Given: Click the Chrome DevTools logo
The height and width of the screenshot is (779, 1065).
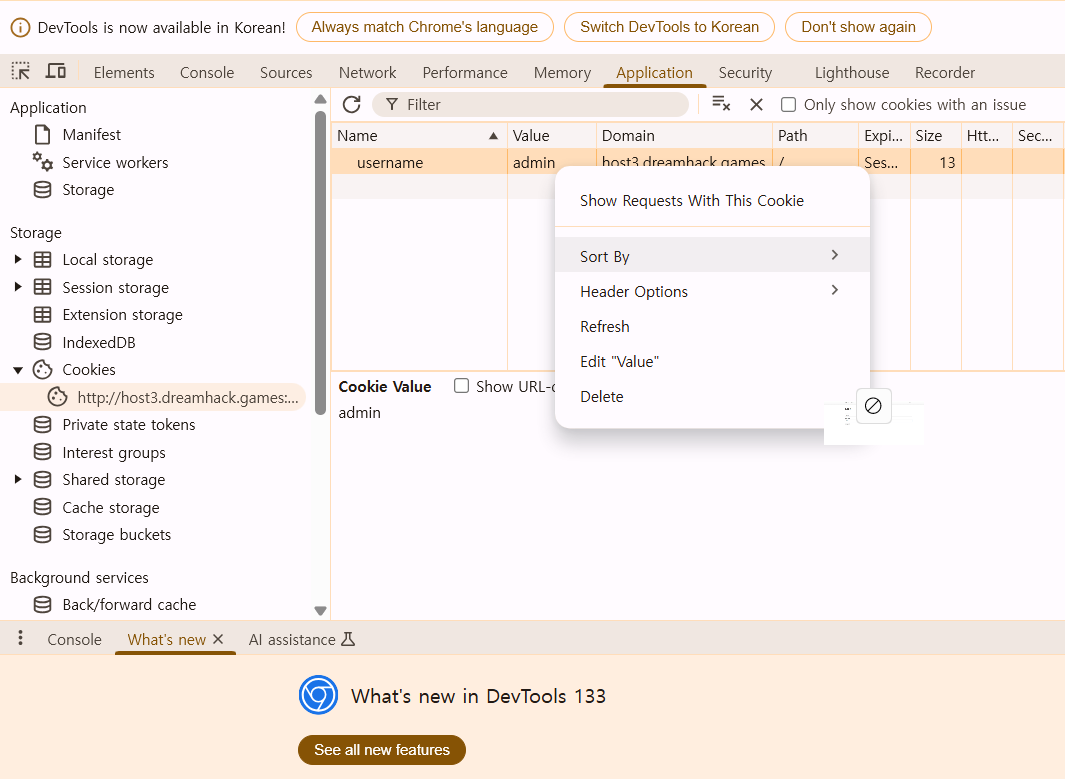Looking at the screenshot, I should pos(319,695).
